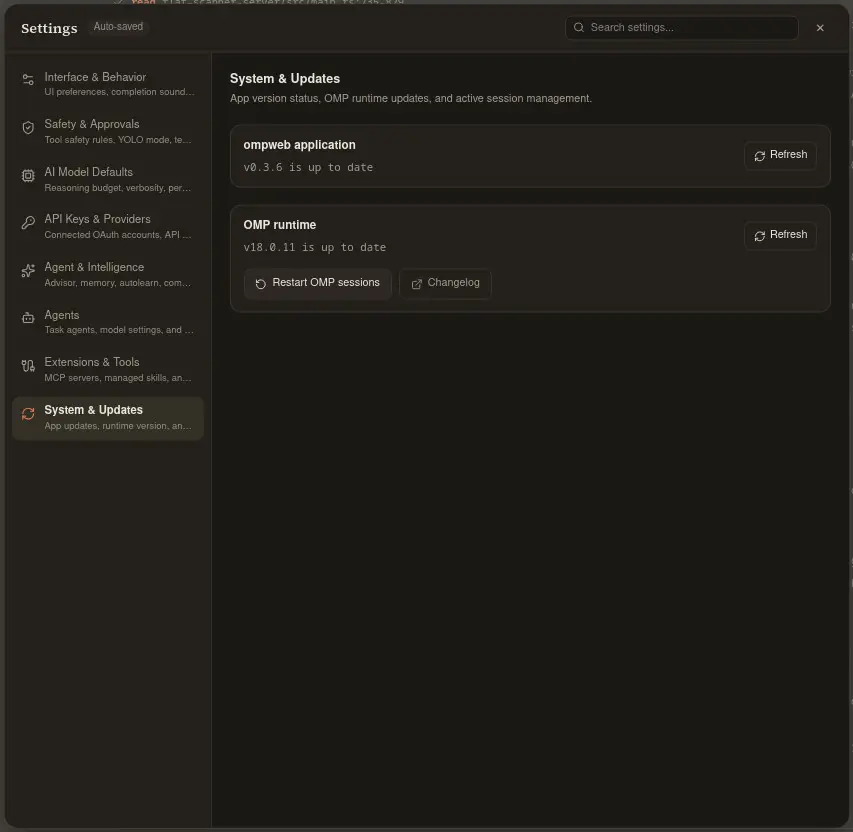Click the Auto-saved badge
Screen dimensions: 853x832
118,27
